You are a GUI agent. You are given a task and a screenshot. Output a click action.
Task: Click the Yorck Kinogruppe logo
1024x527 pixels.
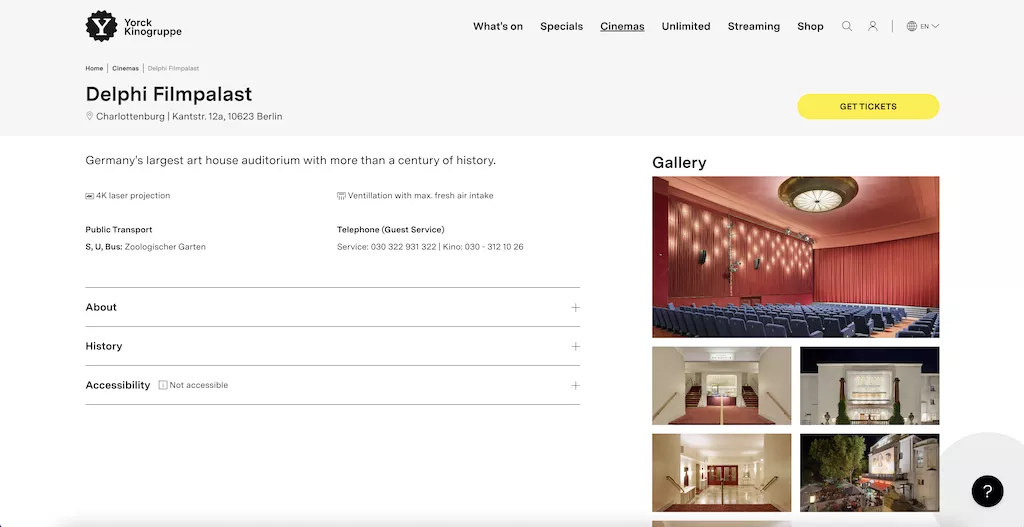point(134,27)
